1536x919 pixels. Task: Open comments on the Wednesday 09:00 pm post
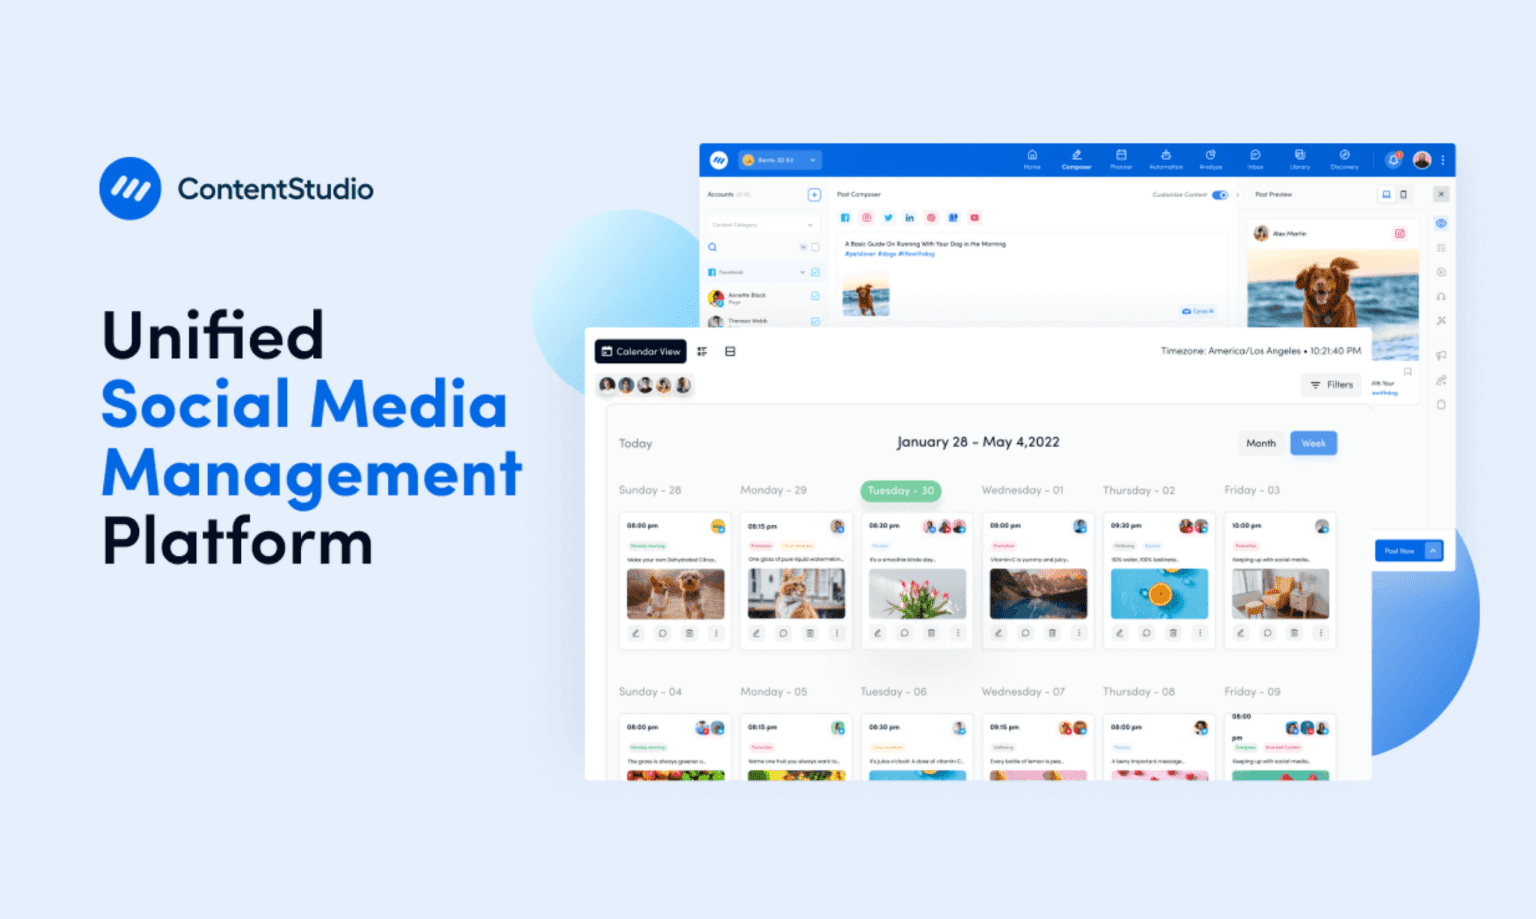click(1025, 633)
